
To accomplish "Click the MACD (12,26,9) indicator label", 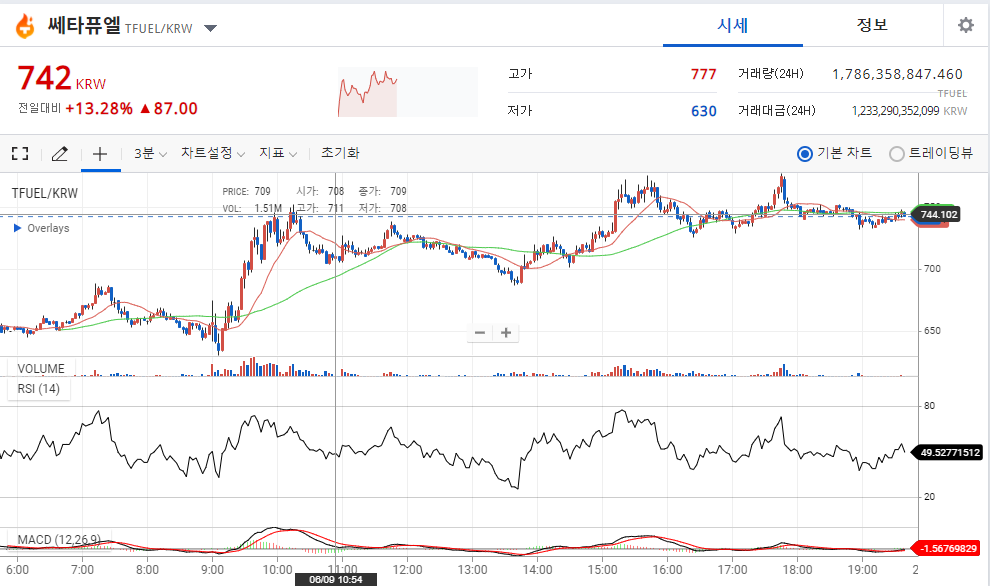I will coord(59,539).
